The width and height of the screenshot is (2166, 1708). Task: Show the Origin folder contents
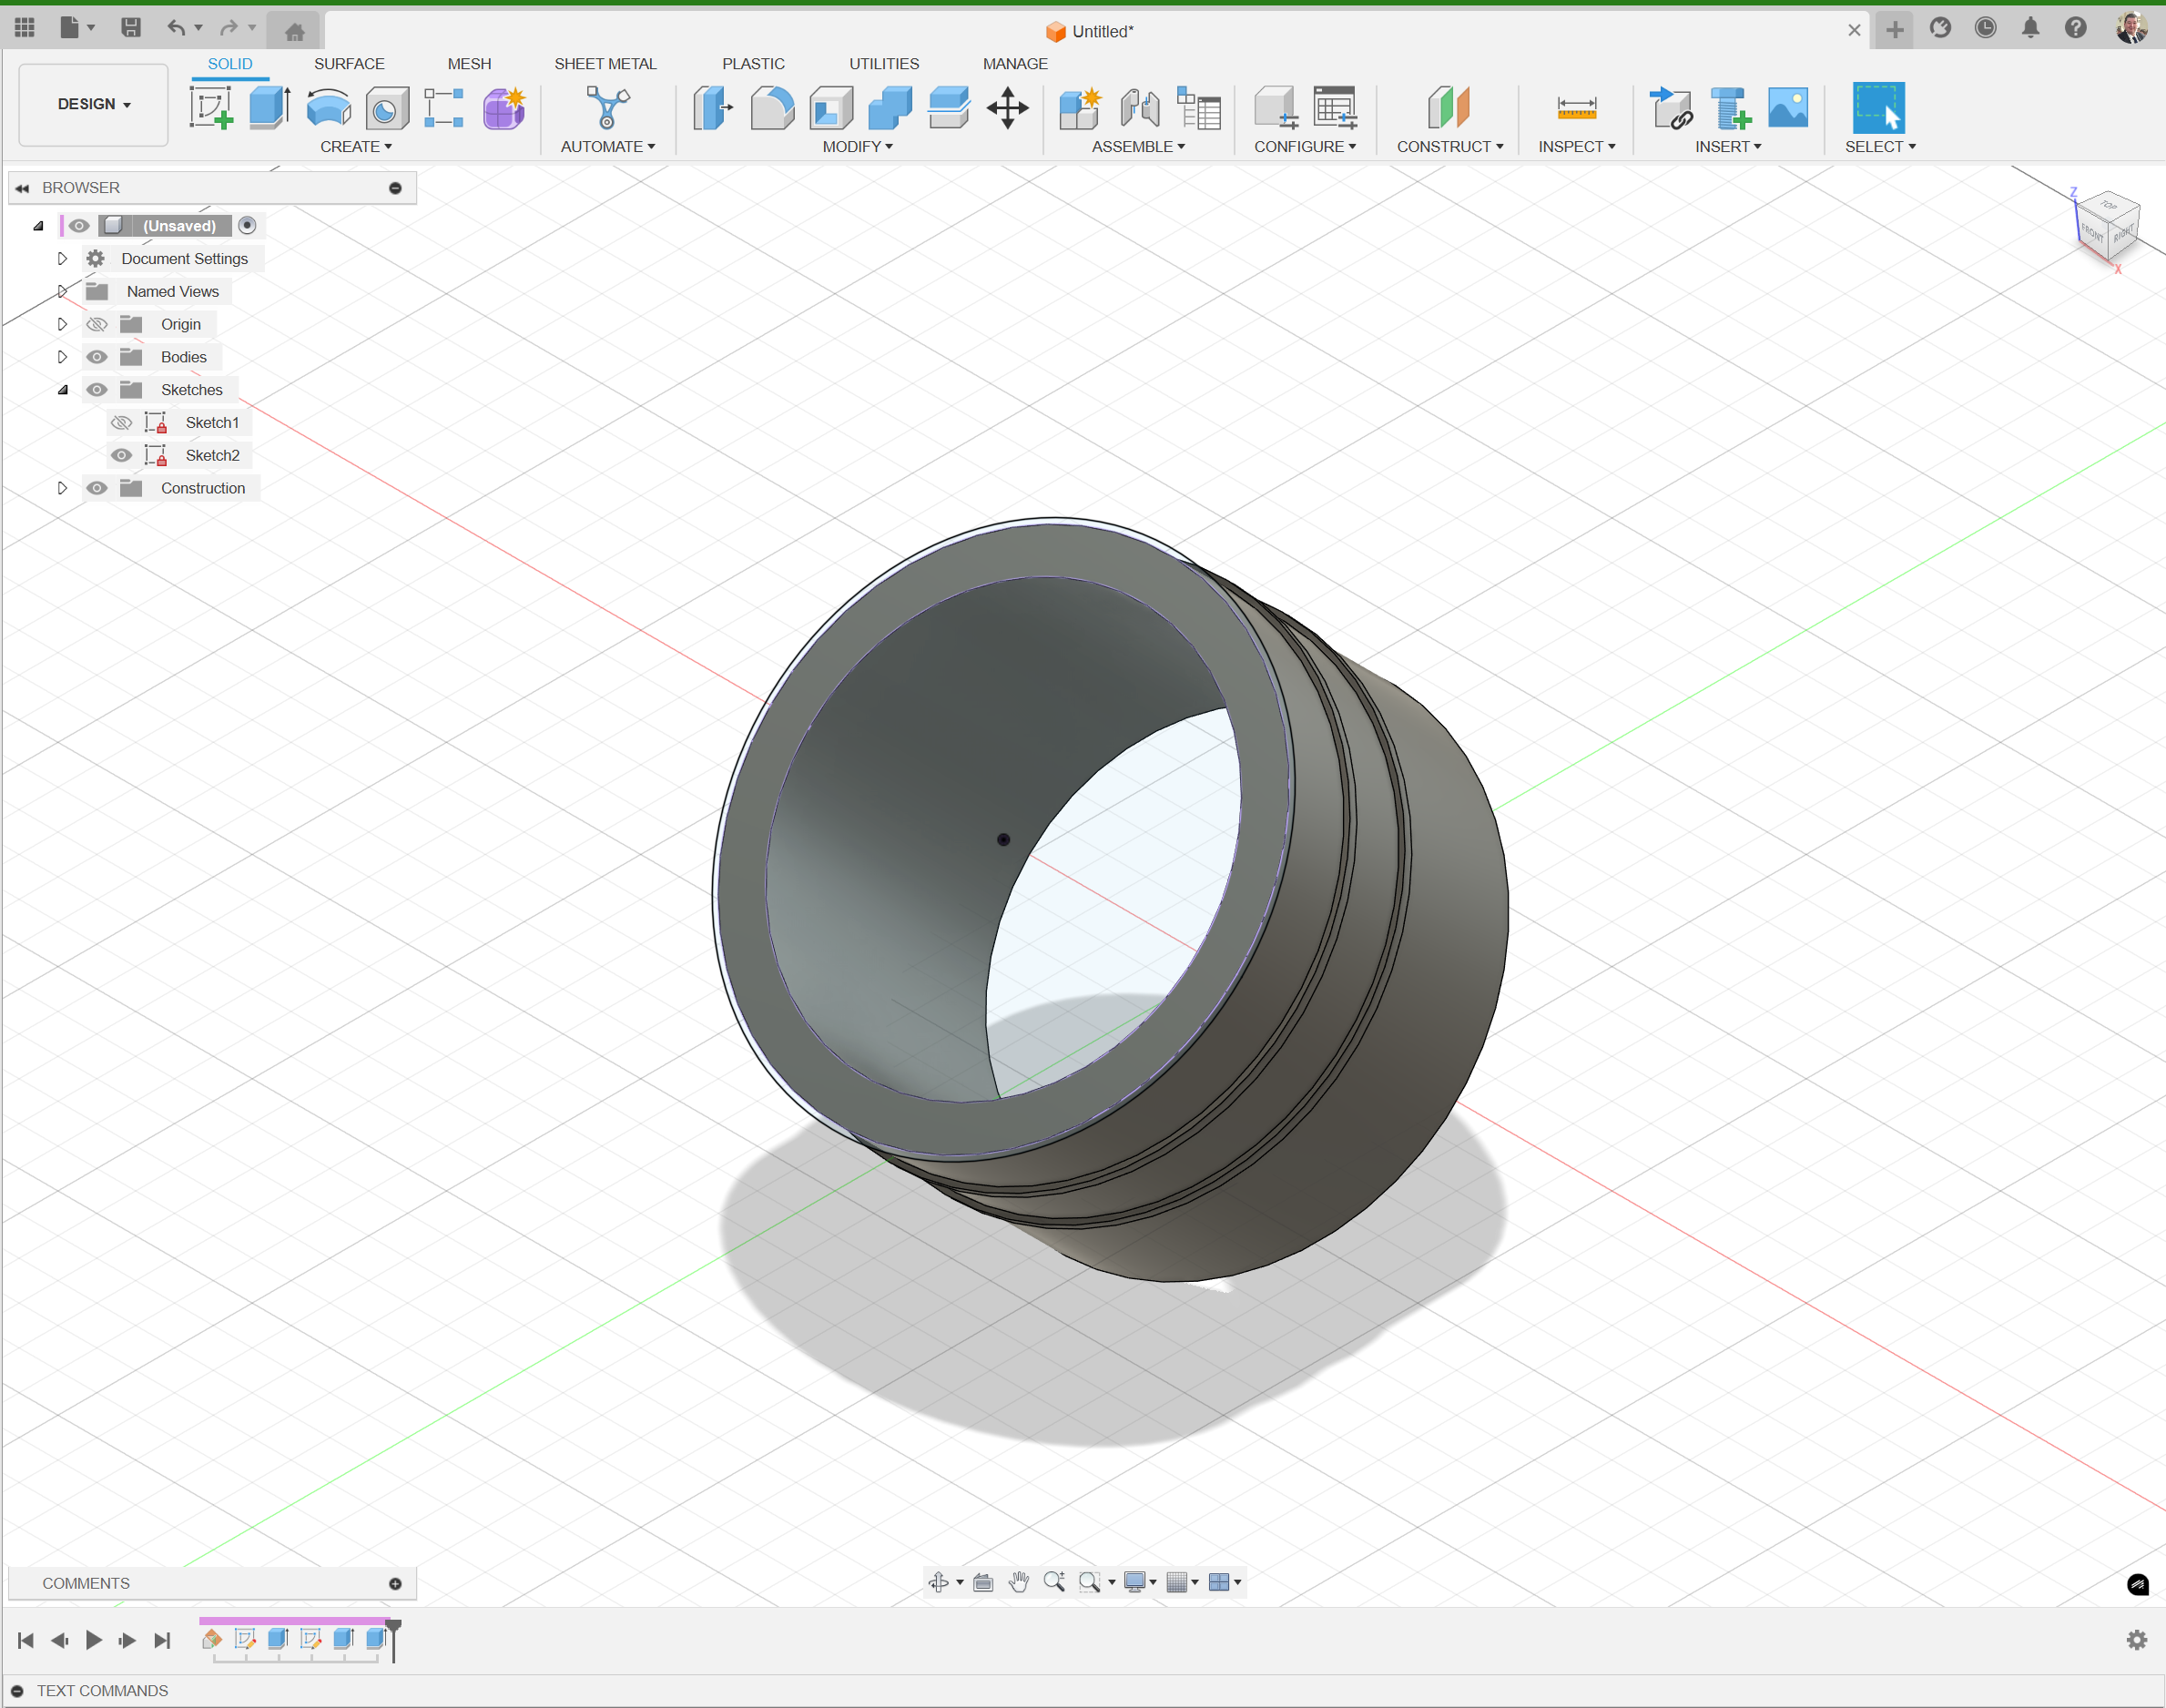62,323
